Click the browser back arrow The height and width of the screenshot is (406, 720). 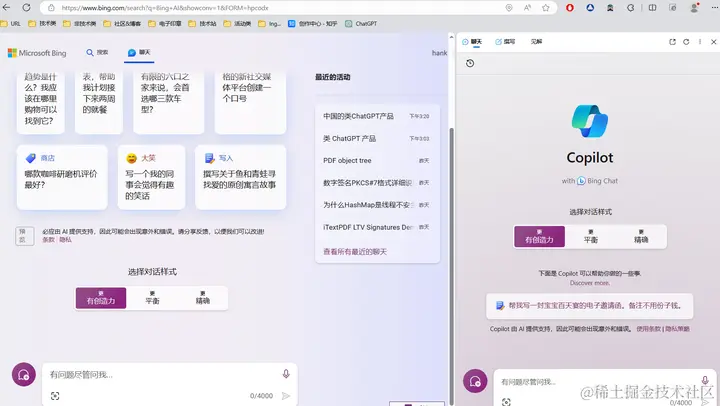click(6, 7)
